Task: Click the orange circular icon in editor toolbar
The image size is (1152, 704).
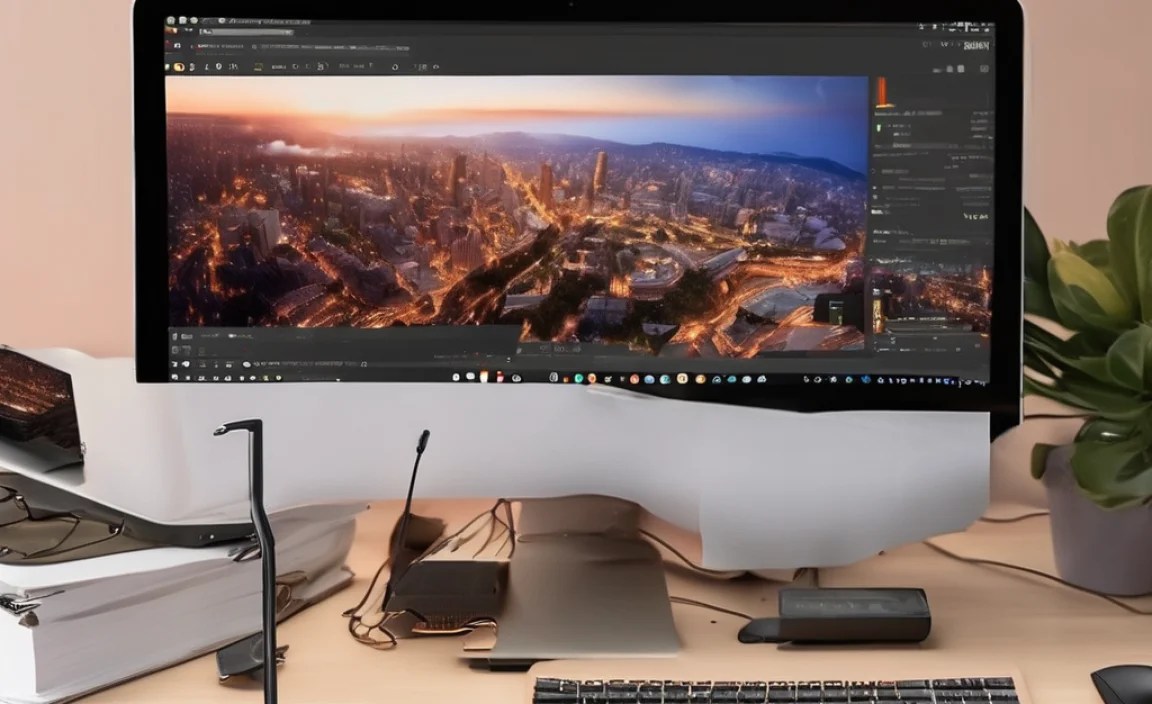Action: [x=178, y=67]
